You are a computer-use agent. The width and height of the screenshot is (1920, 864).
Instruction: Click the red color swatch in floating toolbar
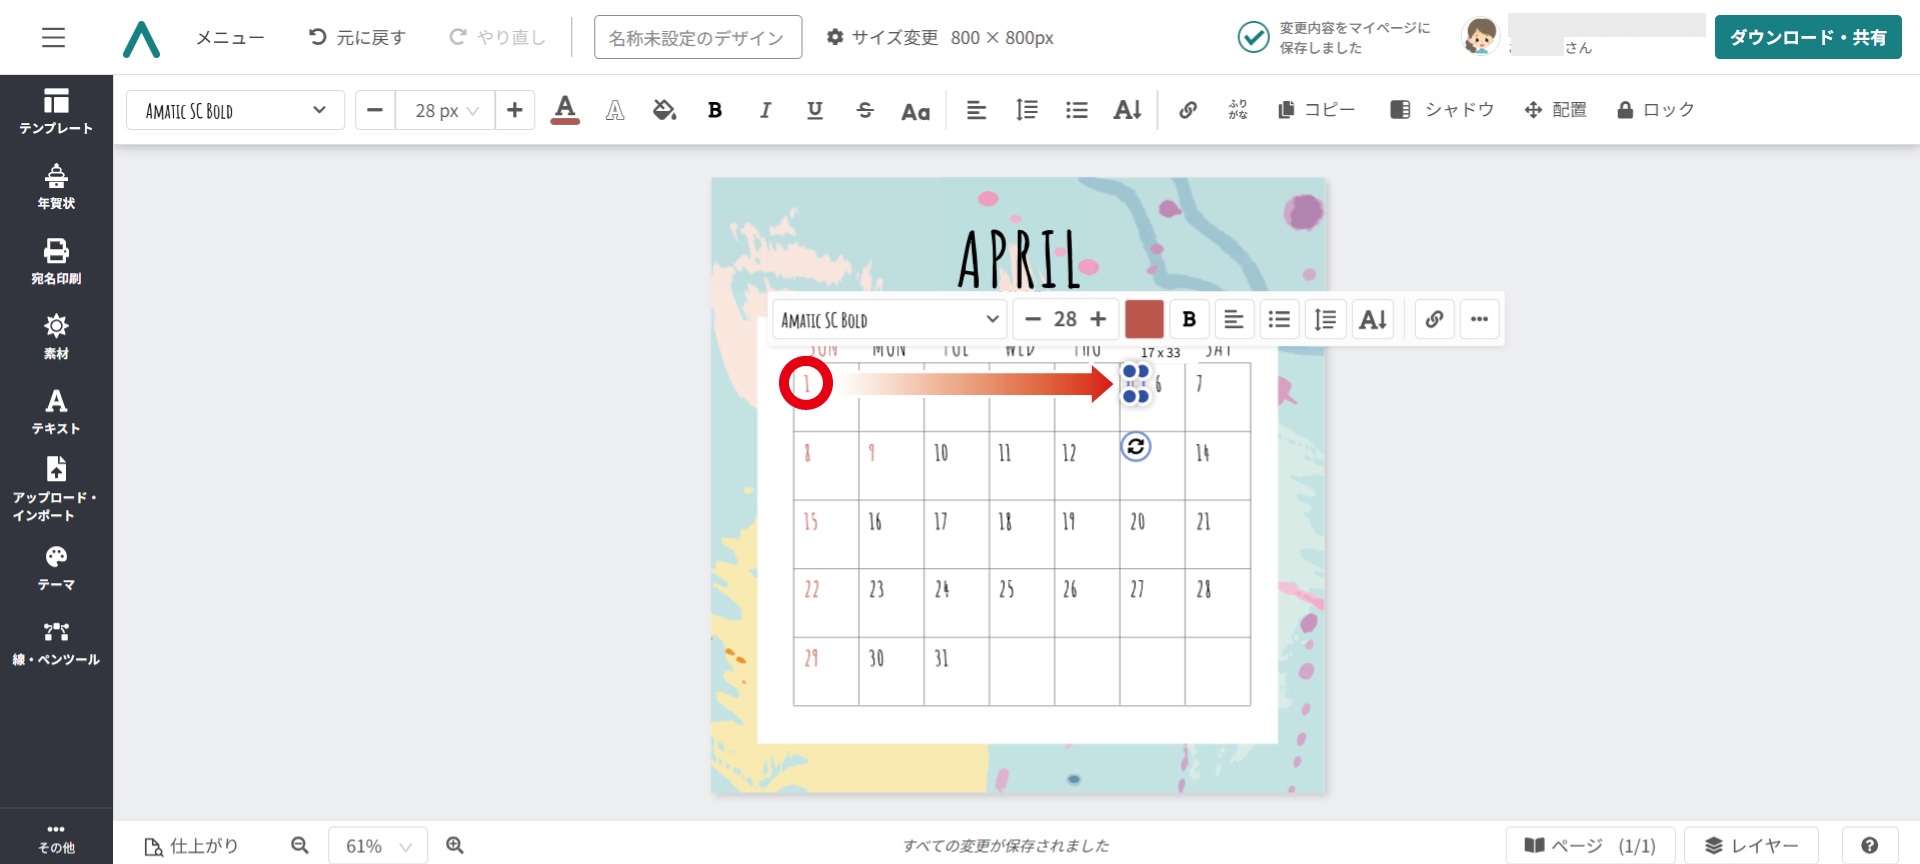point(1144,319)
